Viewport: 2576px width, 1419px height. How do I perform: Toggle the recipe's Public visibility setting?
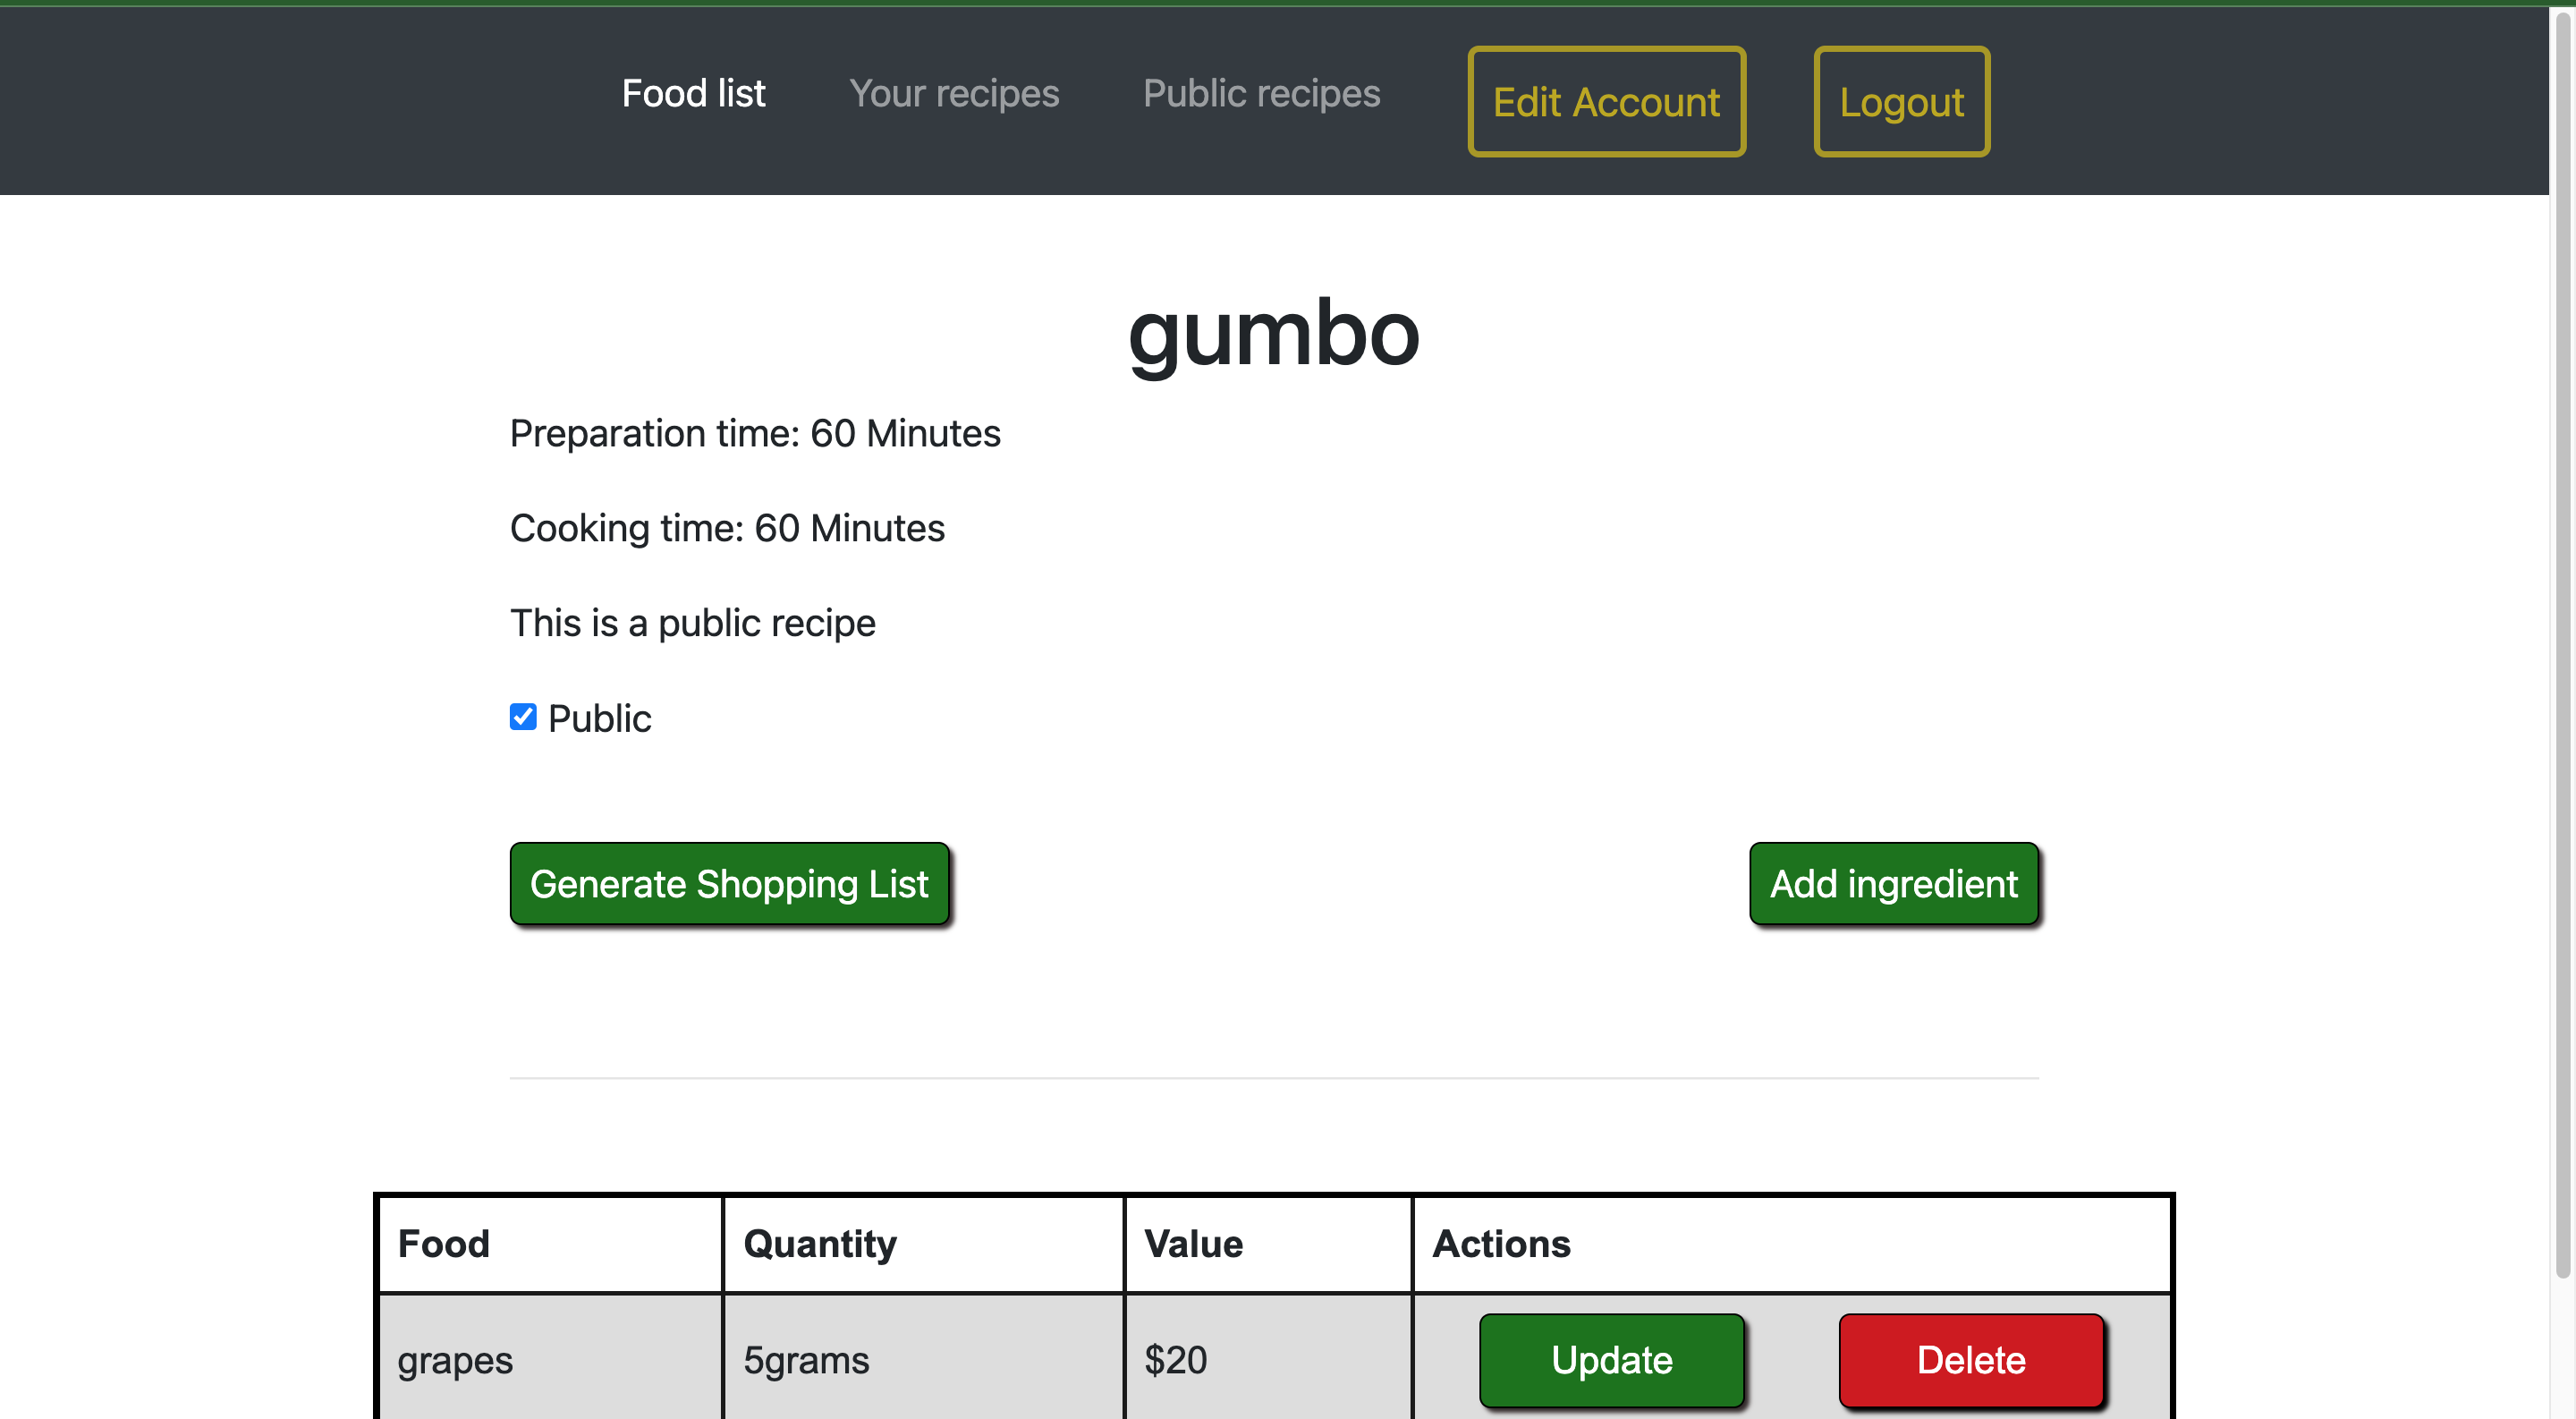(x=522, y=717)
